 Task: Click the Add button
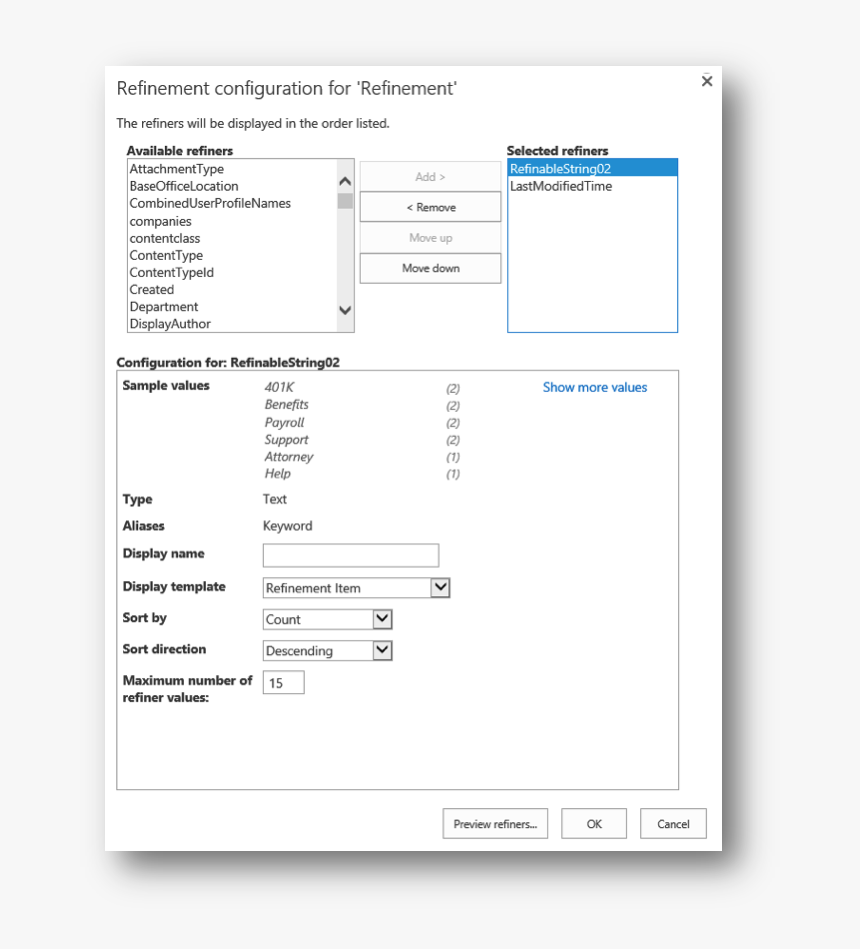(x=429, y=176)
